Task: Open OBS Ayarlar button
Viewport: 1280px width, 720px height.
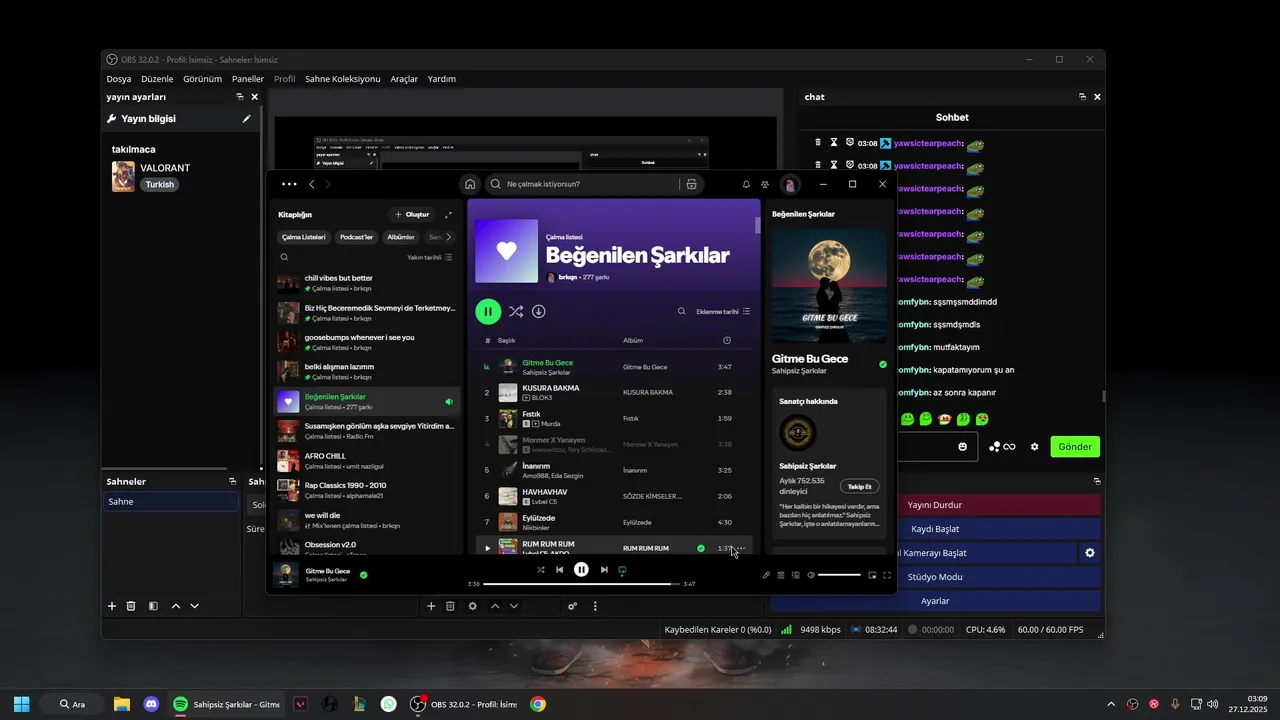Action: 934,601
